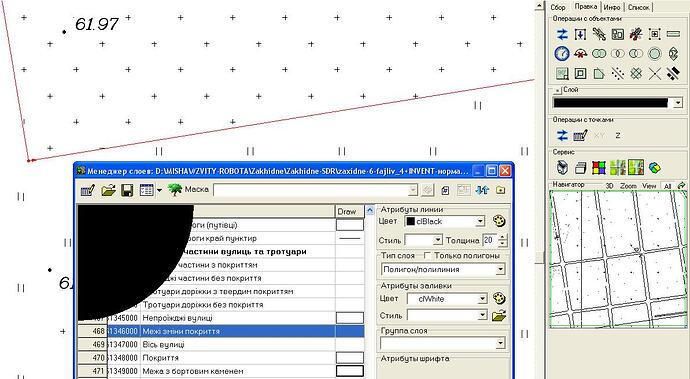Click the table edit icon in point operations

(x=580, y=136)
